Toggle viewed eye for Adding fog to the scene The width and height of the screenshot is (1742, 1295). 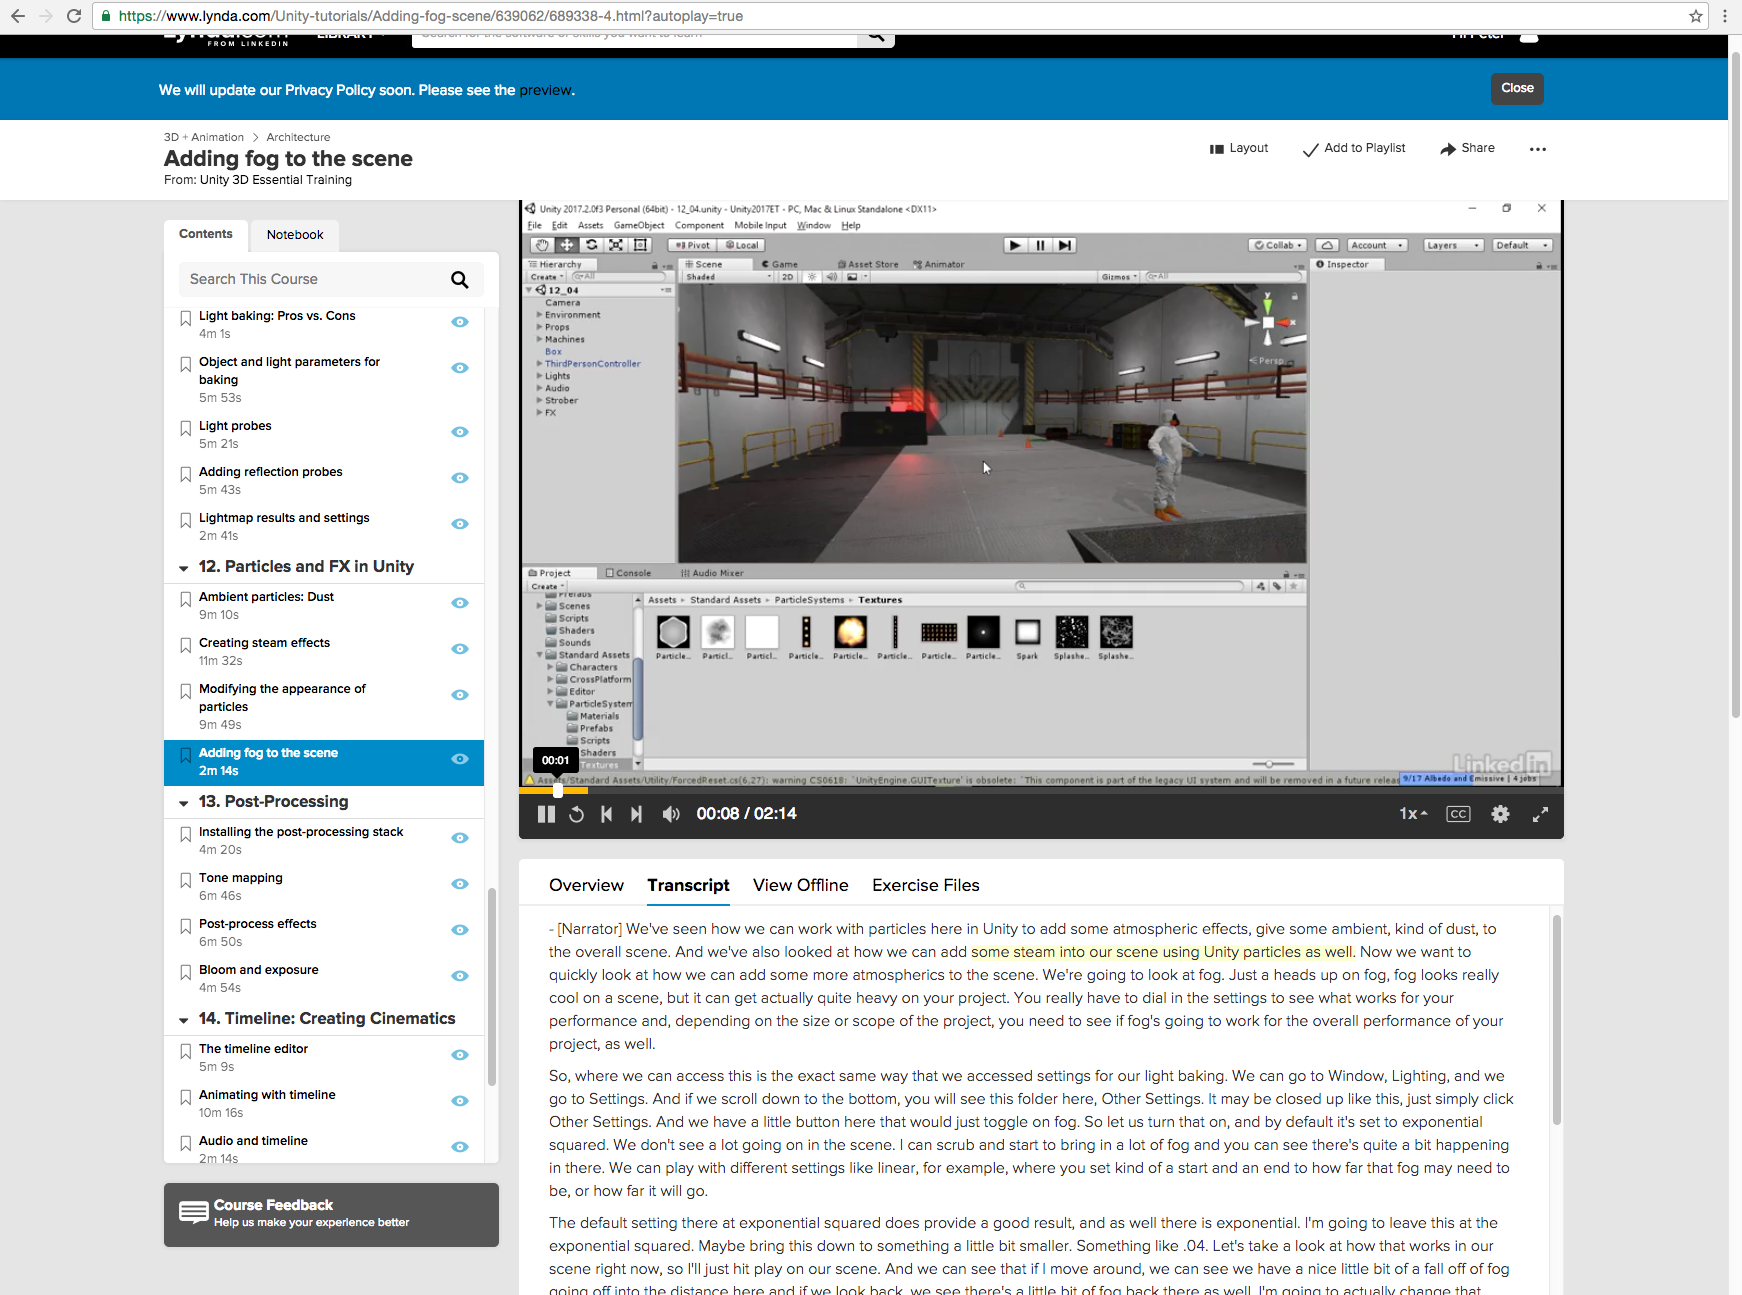click(460, 759)
